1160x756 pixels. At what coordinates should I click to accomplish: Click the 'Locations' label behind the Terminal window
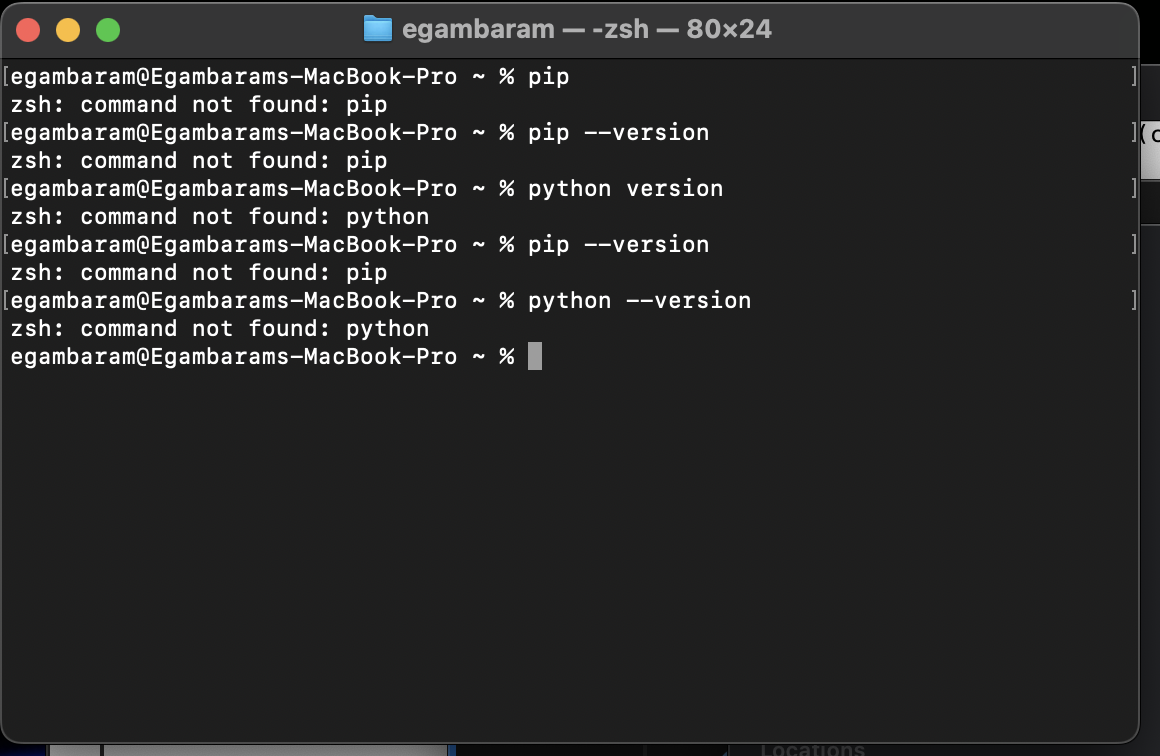[812, 749]
